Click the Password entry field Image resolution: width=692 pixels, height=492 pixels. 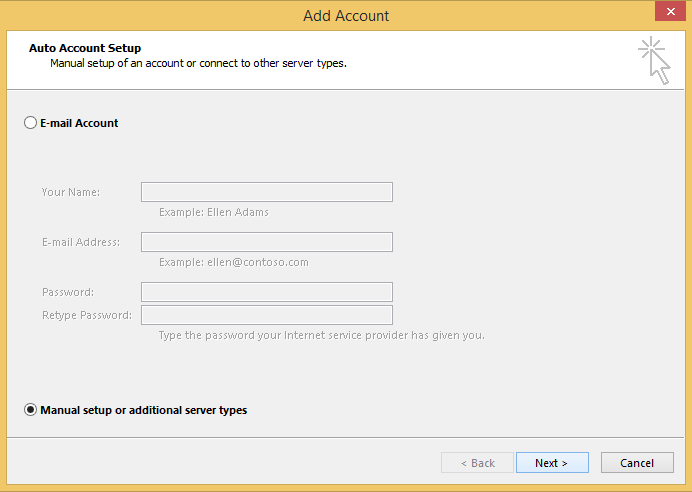point(266,292)
